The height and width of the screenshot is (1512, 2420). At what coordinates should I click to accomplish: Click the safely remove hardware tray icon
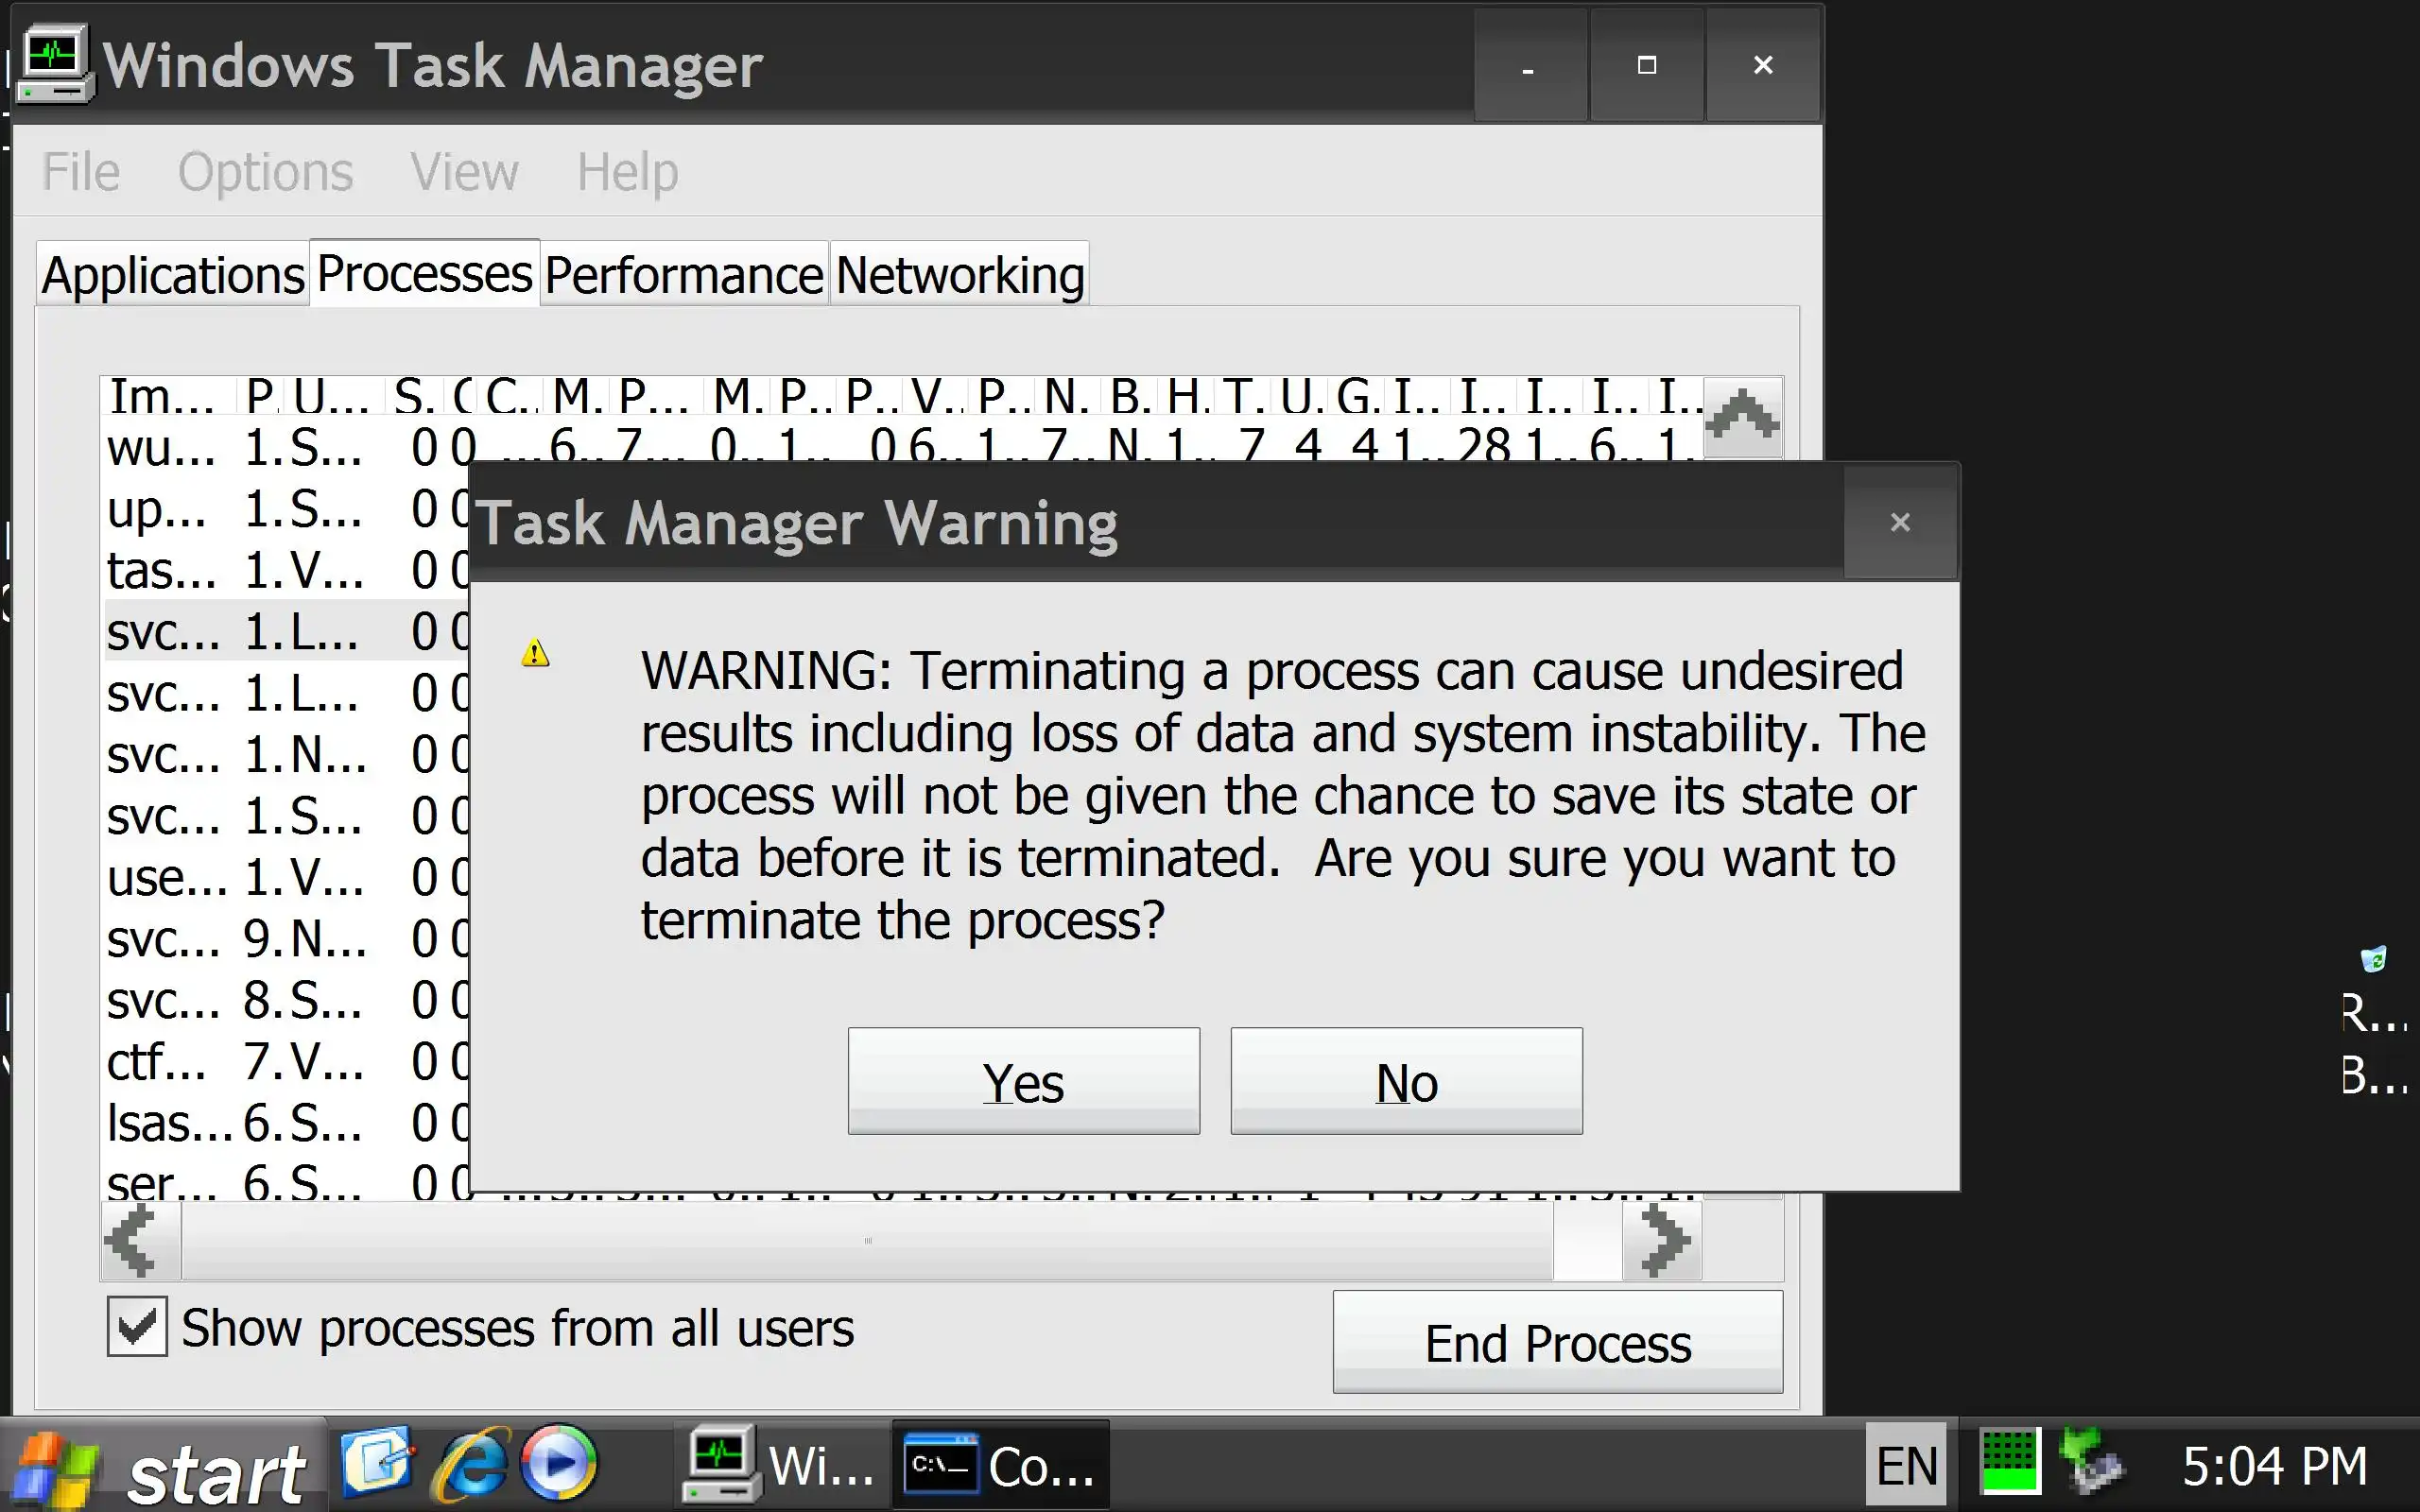coord(2092,1464)
